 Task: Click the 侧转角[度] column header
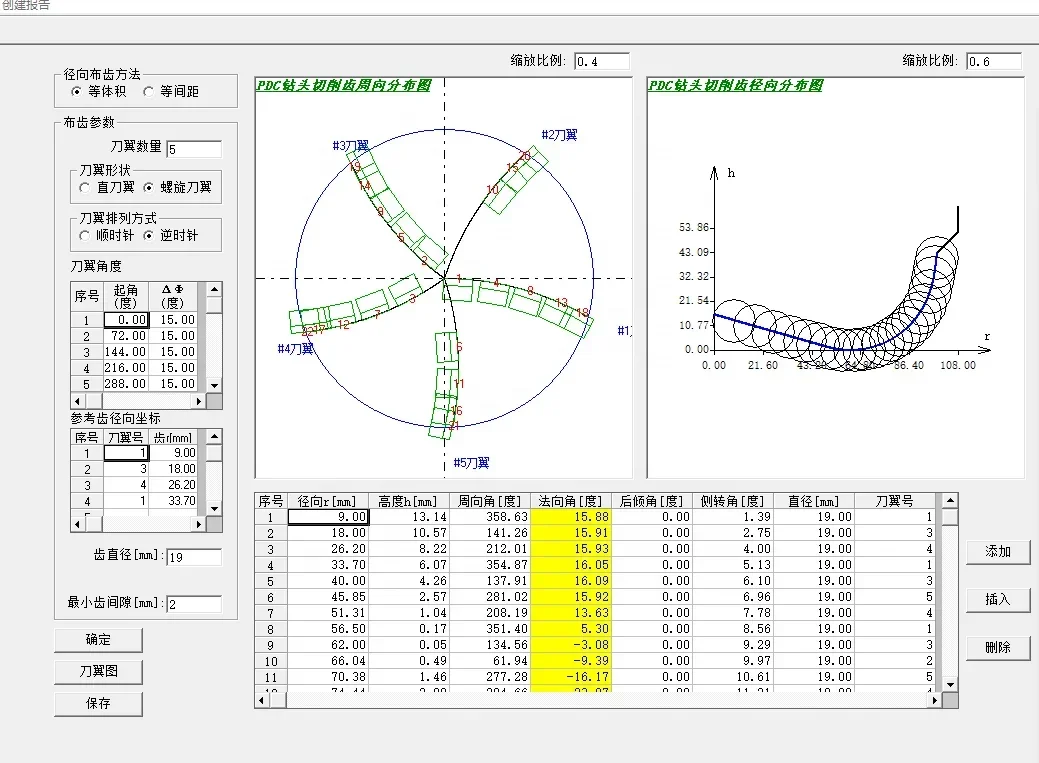(x=732, y=501)
